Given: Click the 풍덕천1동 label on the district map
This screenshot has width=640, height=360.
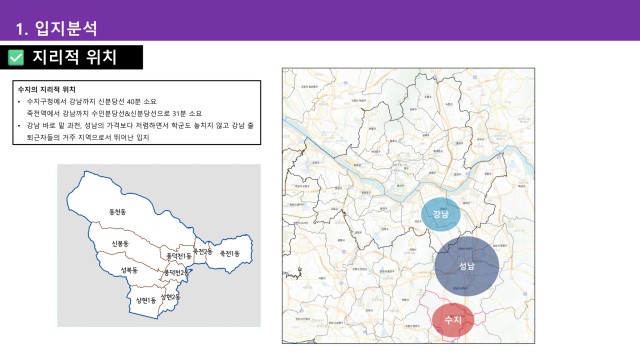Looking at the screenshot, I should click(x=179, y=256).
